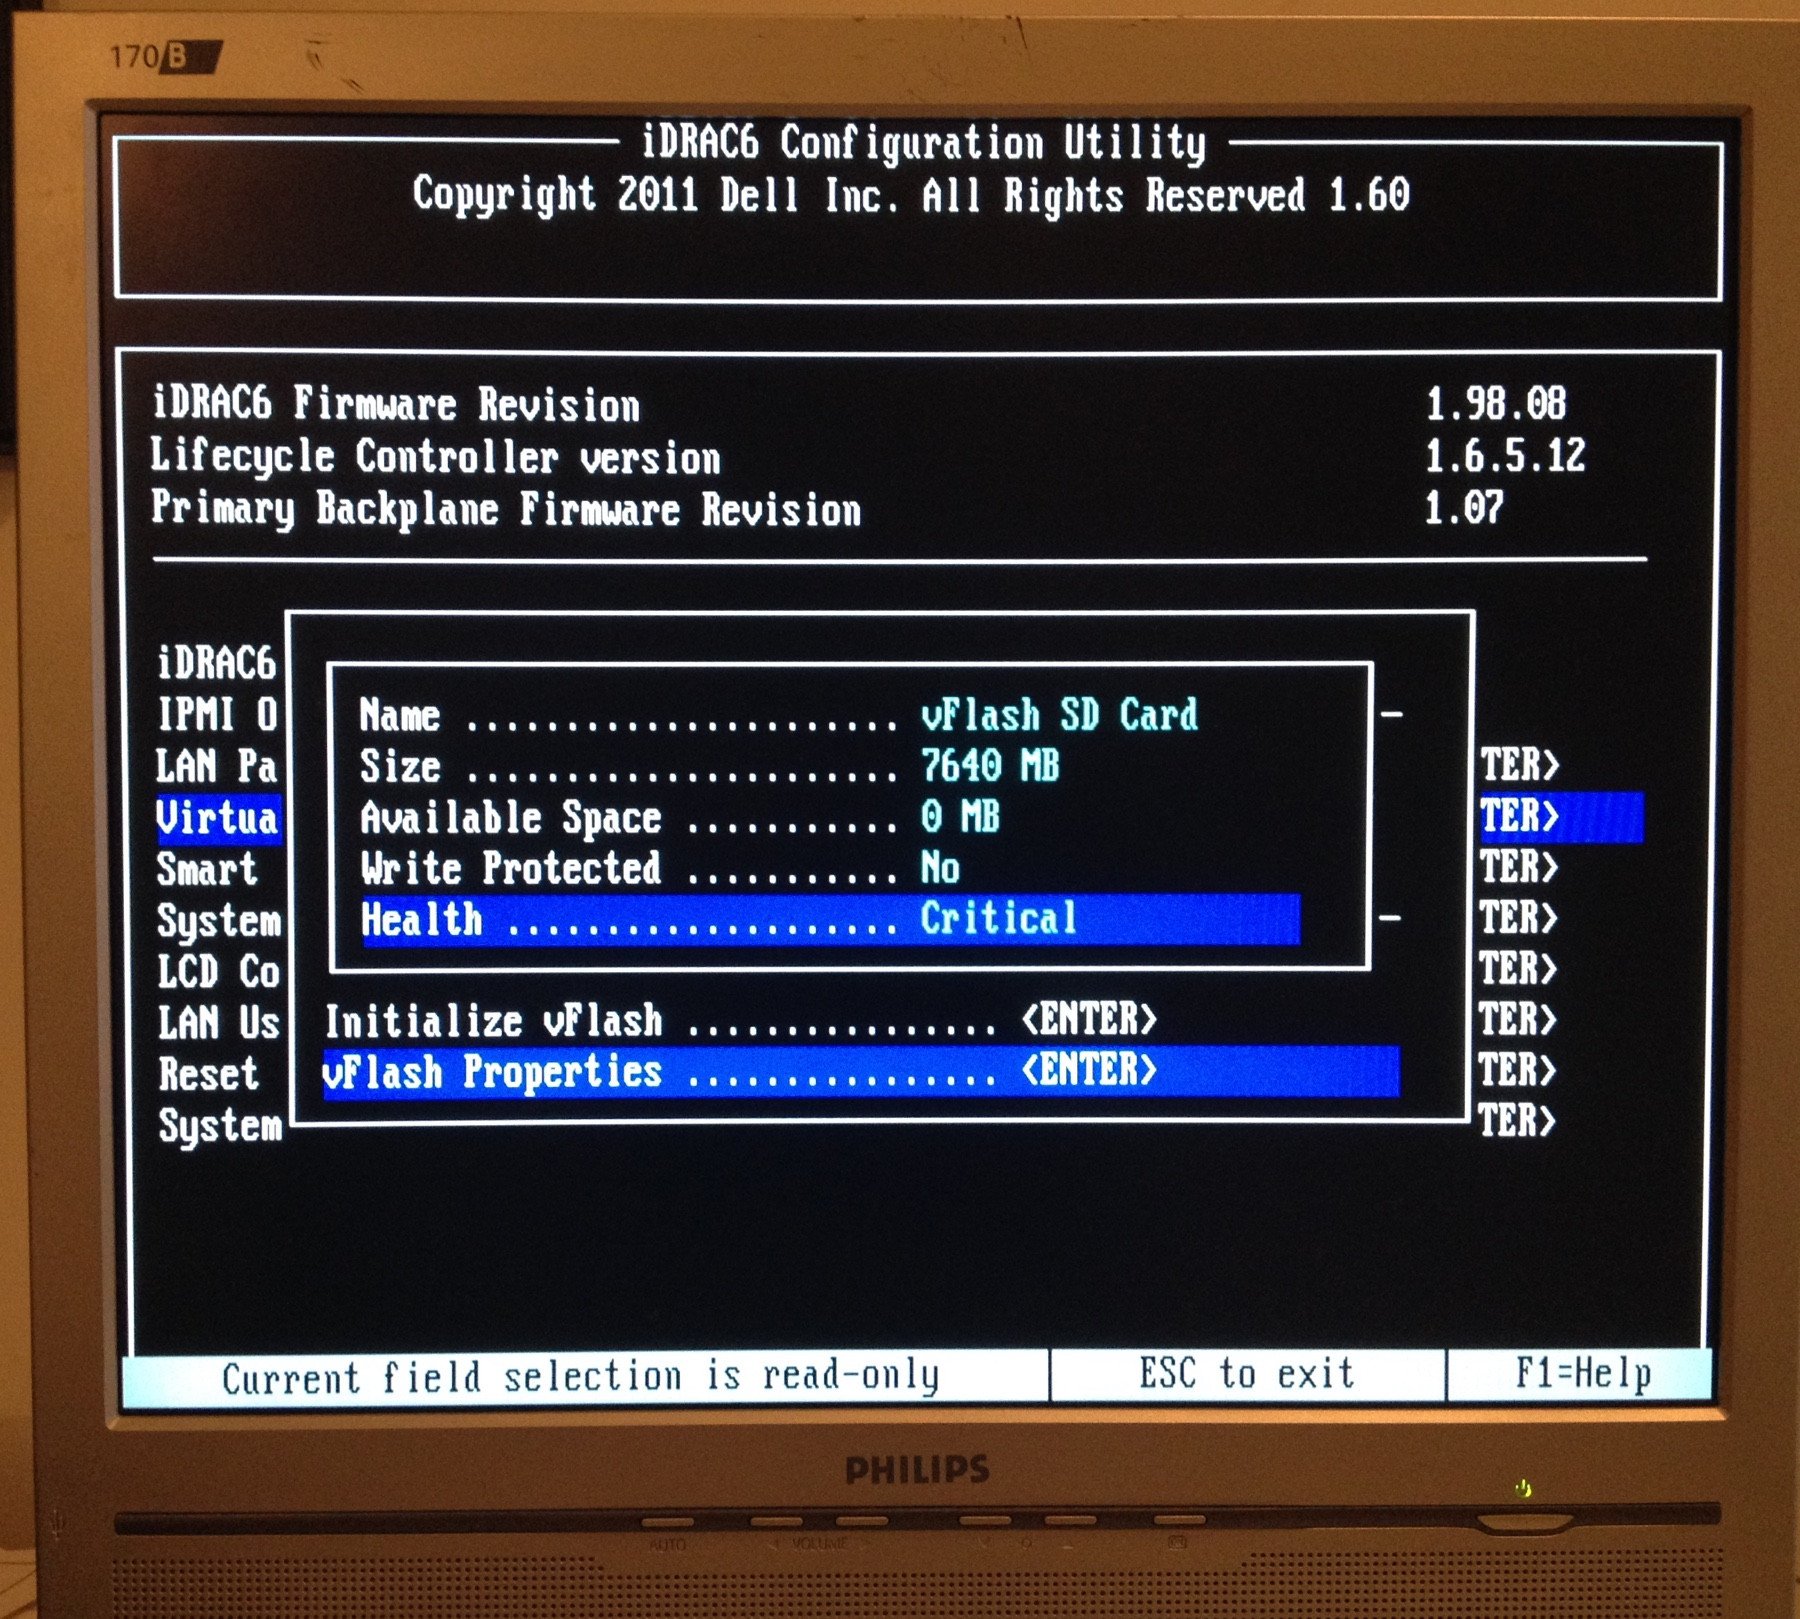The image size is (1800, 1619).
Task: Click iDRAC6 Configuration Utility title
Action: point(923,142)
